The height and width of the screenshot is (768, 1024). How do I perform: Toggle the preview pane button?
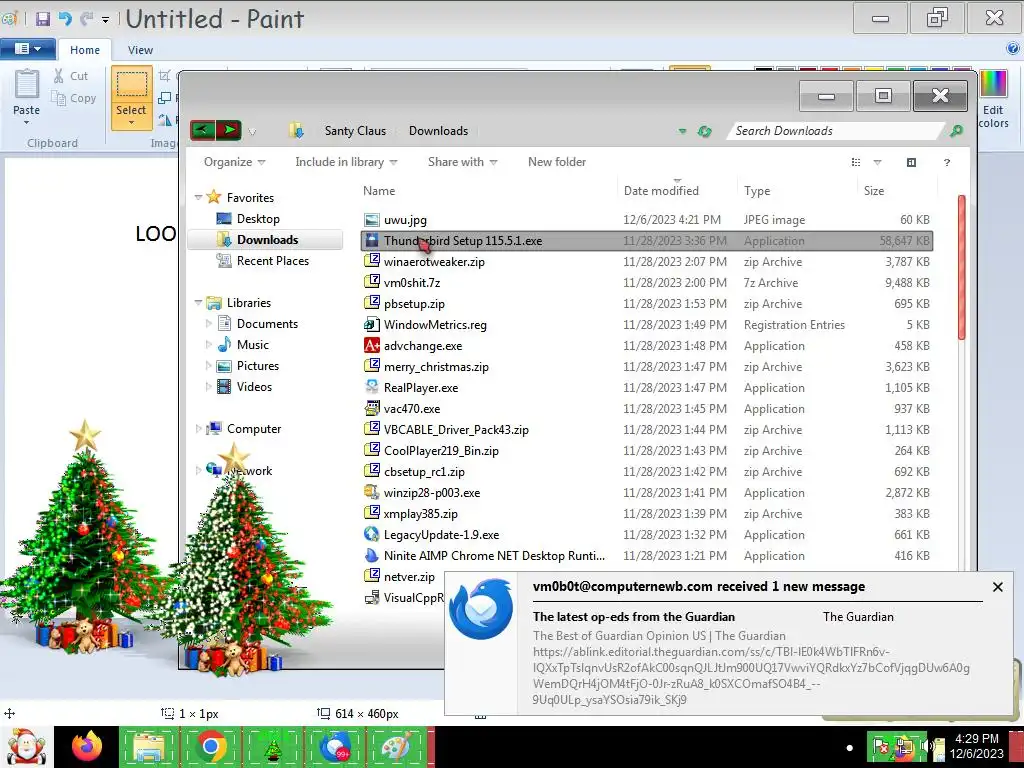[911, 162]
